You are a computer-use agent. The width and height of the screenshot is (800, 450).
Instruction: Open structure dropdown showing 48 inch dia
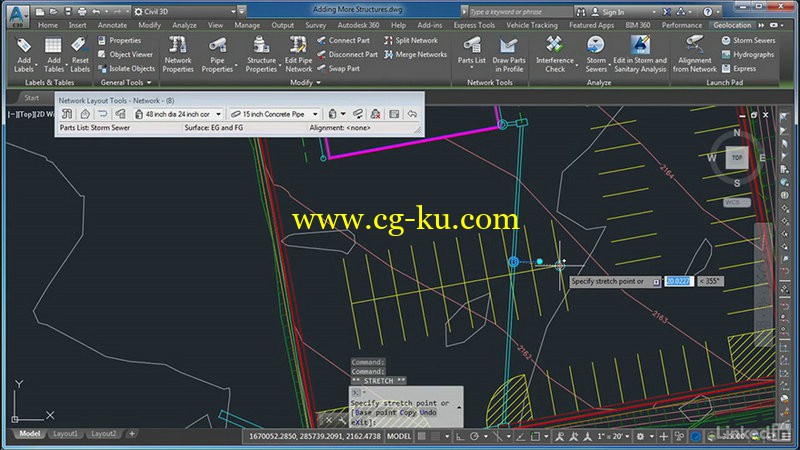179,114
